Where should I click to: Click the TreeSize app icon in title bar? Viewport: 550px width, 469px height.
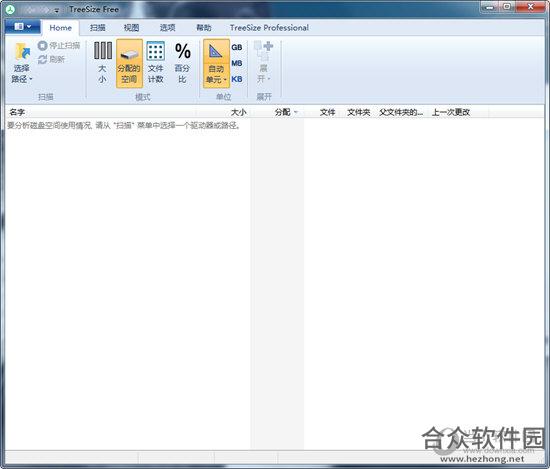[11, 9]
